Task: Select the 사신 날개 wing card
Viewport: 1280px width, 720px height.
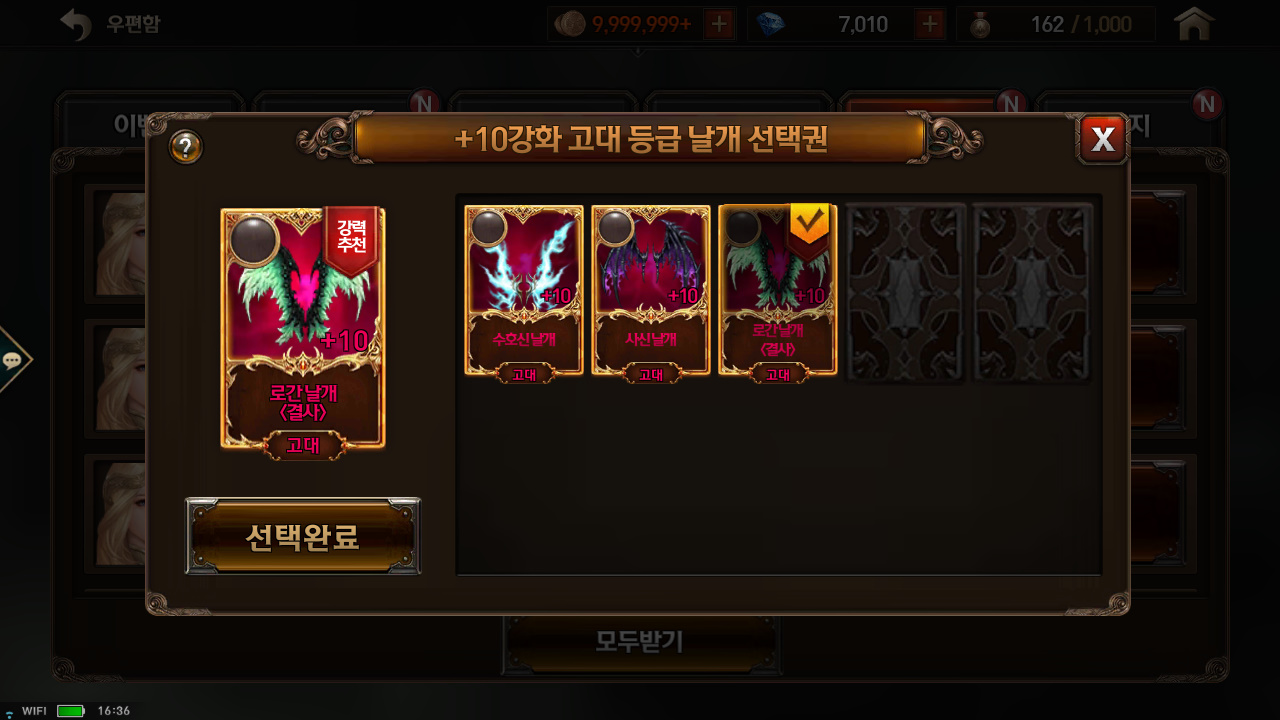Action: point(651,290)
